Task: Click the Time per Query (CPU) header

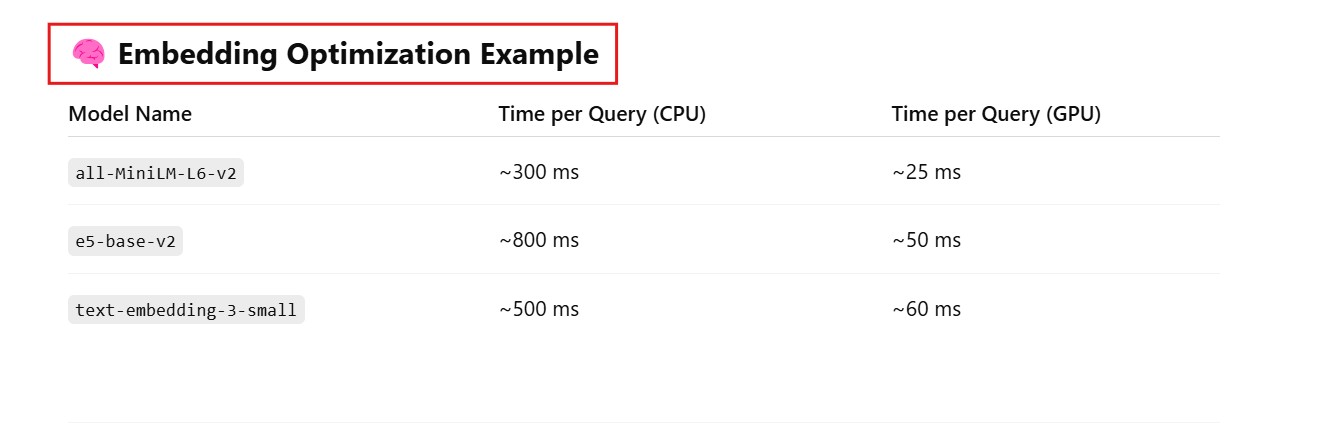Action: [x=602, y=114]
